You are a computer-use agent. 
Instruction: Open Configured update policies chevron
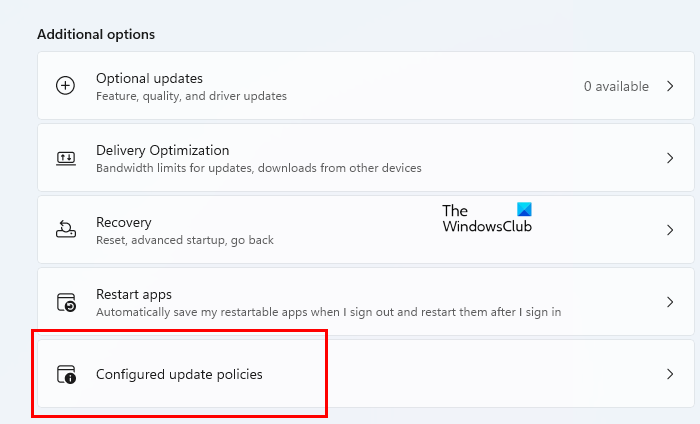point(670,374)
